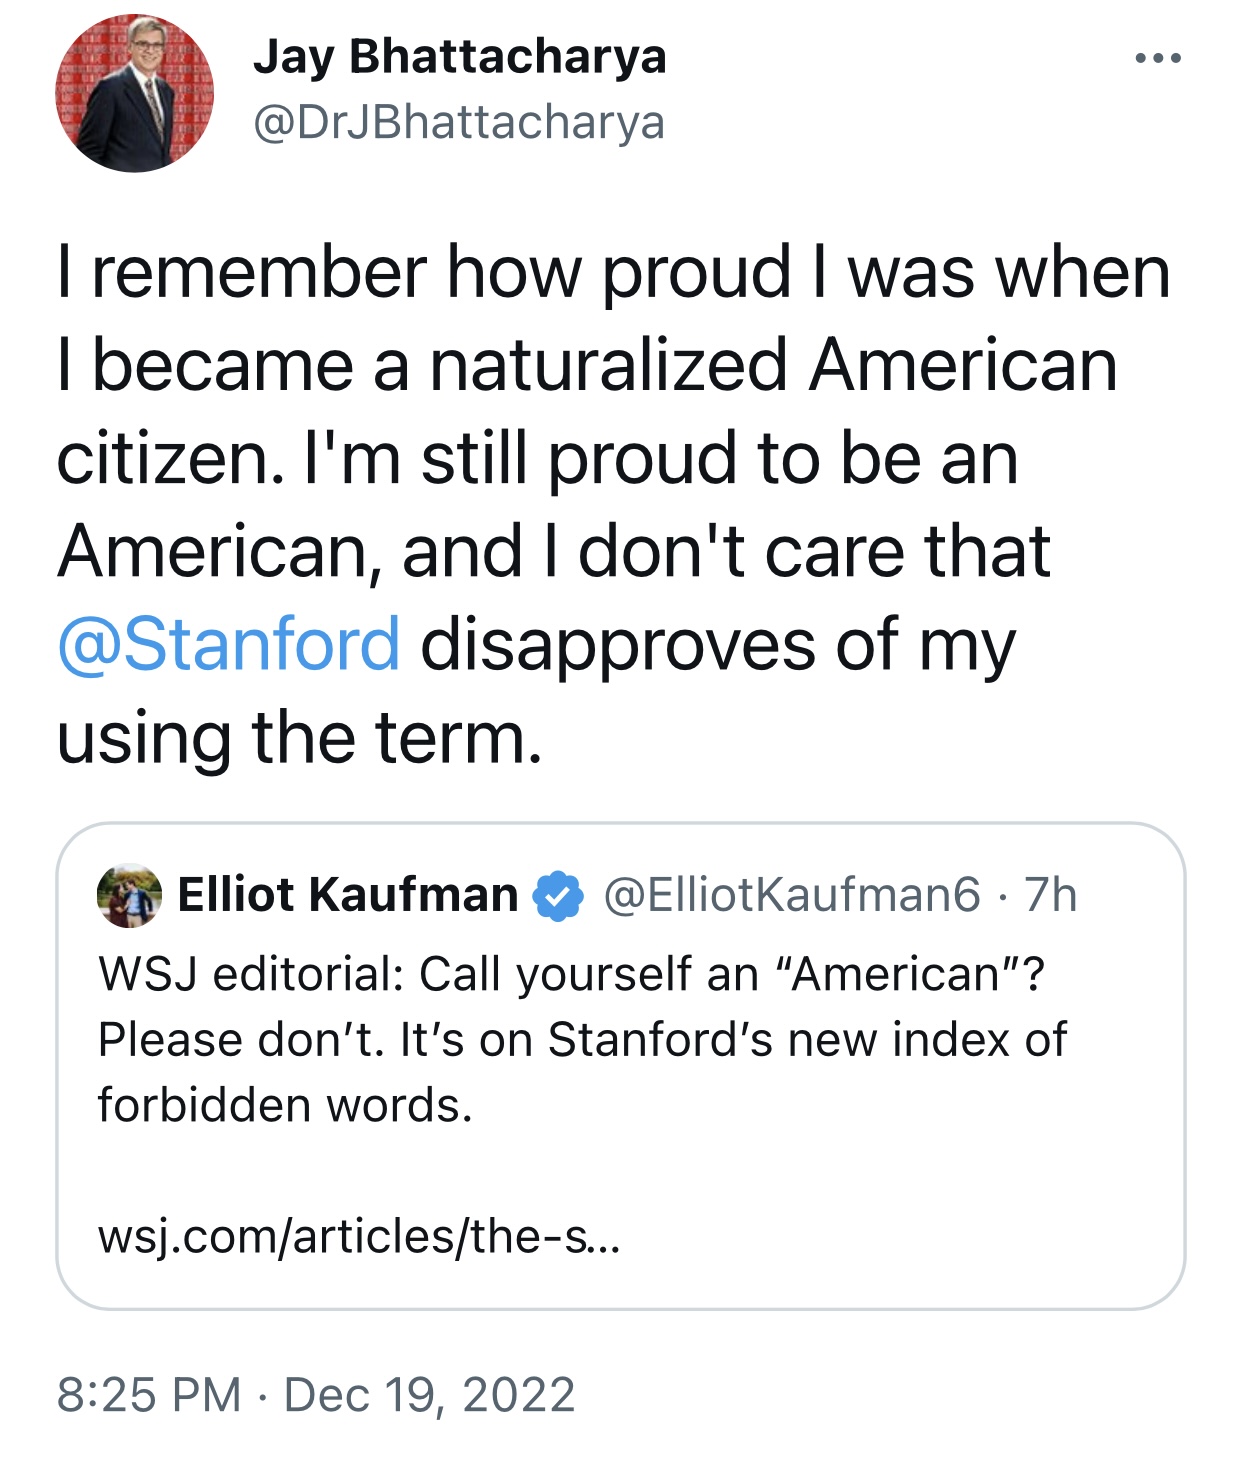Click the main tweet text about being proud
This screenshot has height=1478, width=1242.
point(612,505)
